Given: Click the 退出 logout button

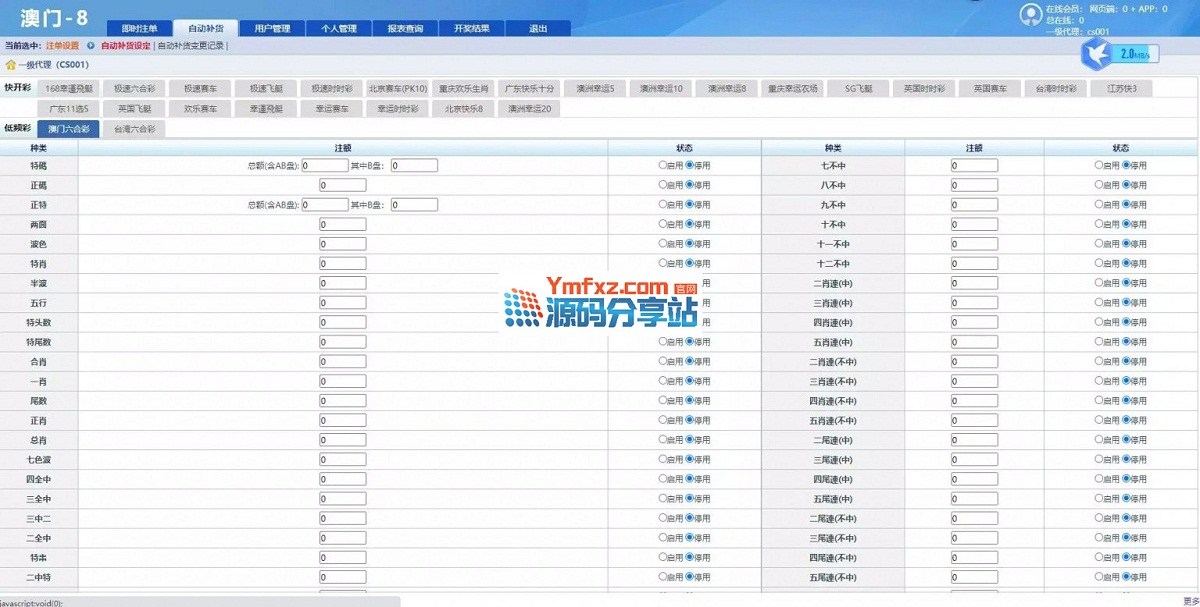Looking at the screenshot, I should click(538, 29).
